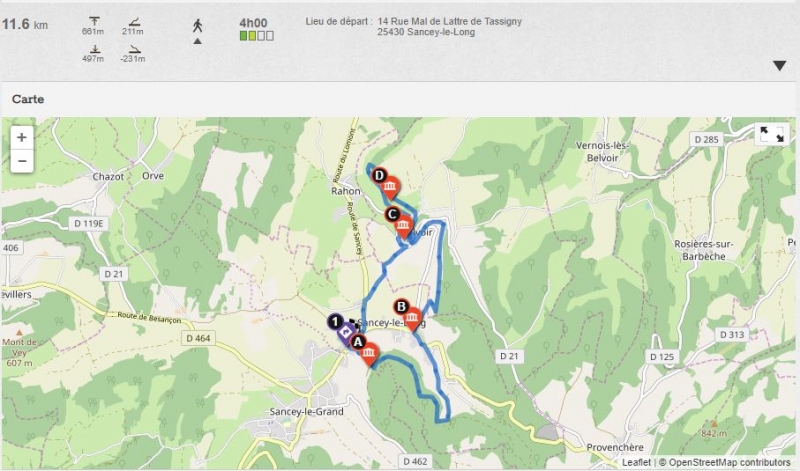Image resolution: width=800 pixels, height=471 pixels.
Task: Click small up triangle under hiker
Action: 197,41
